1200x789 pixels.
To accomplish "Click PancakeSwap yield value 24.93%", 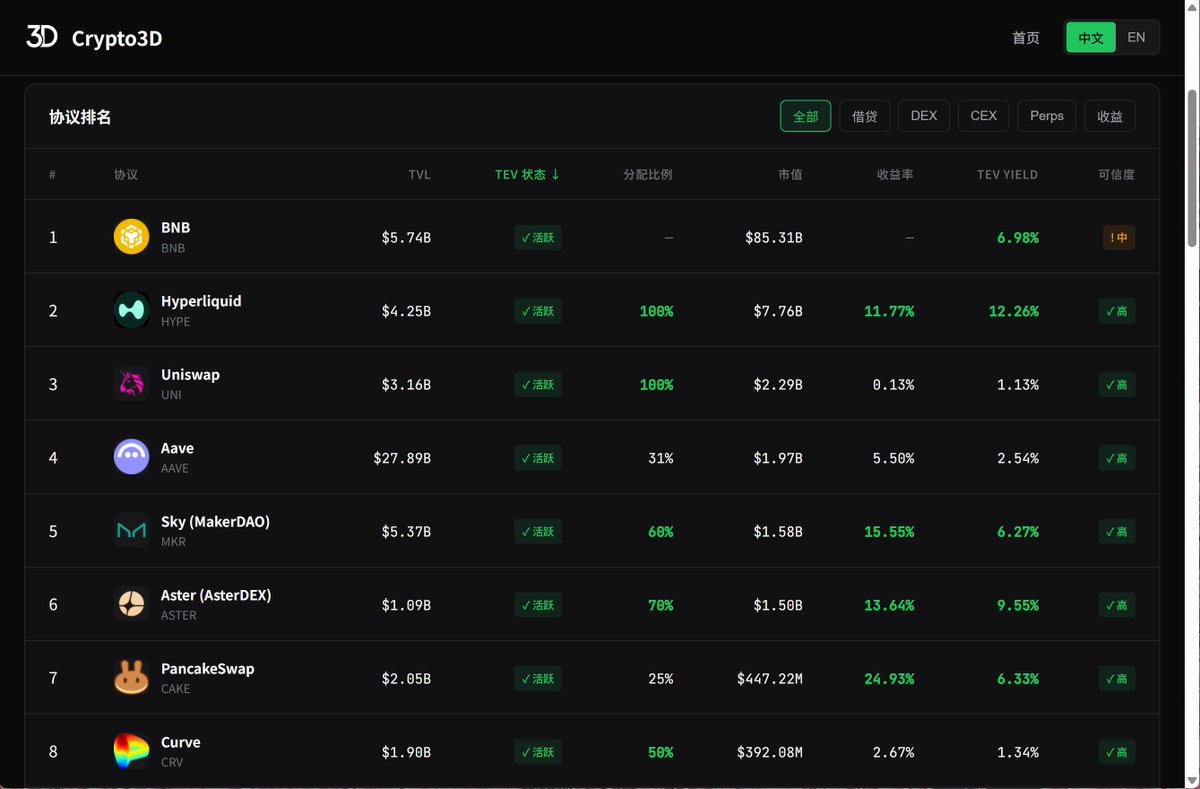I will 889,679.
